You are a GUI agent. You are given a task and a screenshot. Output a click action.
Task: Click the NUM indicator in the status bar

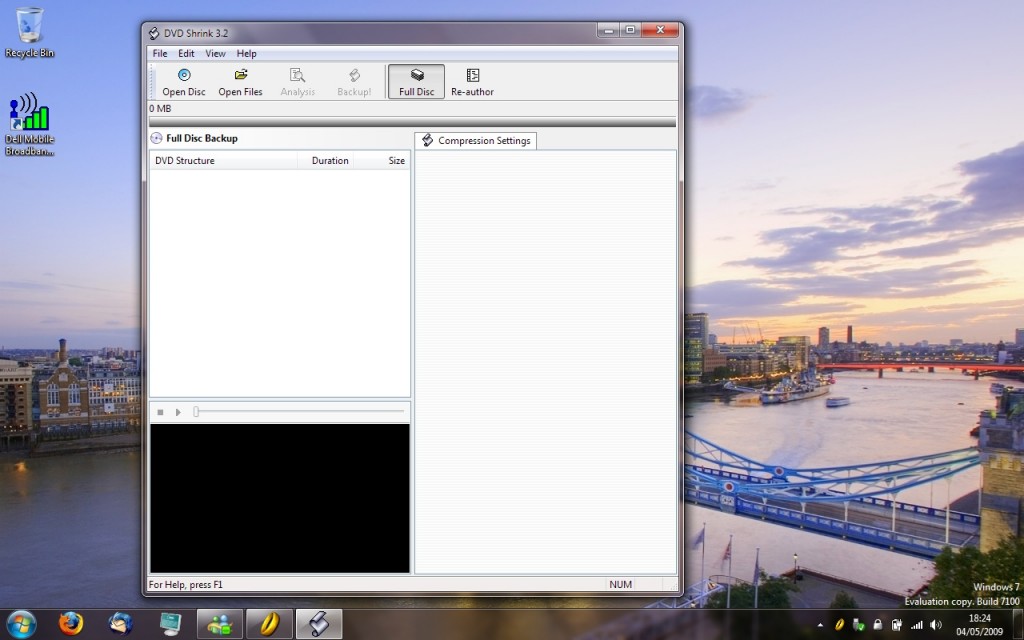click(x=620, y=584)
